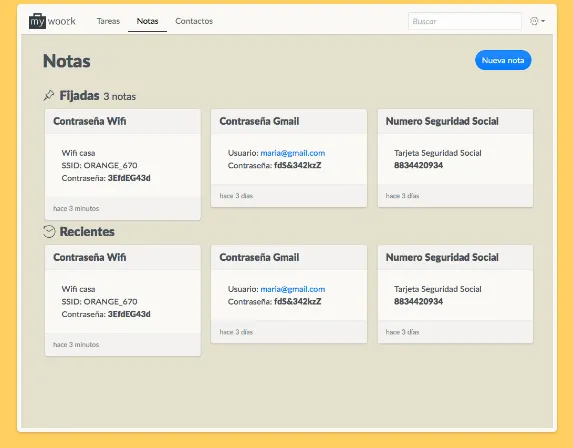This screenshot has width=573, height=448.
Task: Switch to the Tareas tab
Action: (x=108, y=21)
